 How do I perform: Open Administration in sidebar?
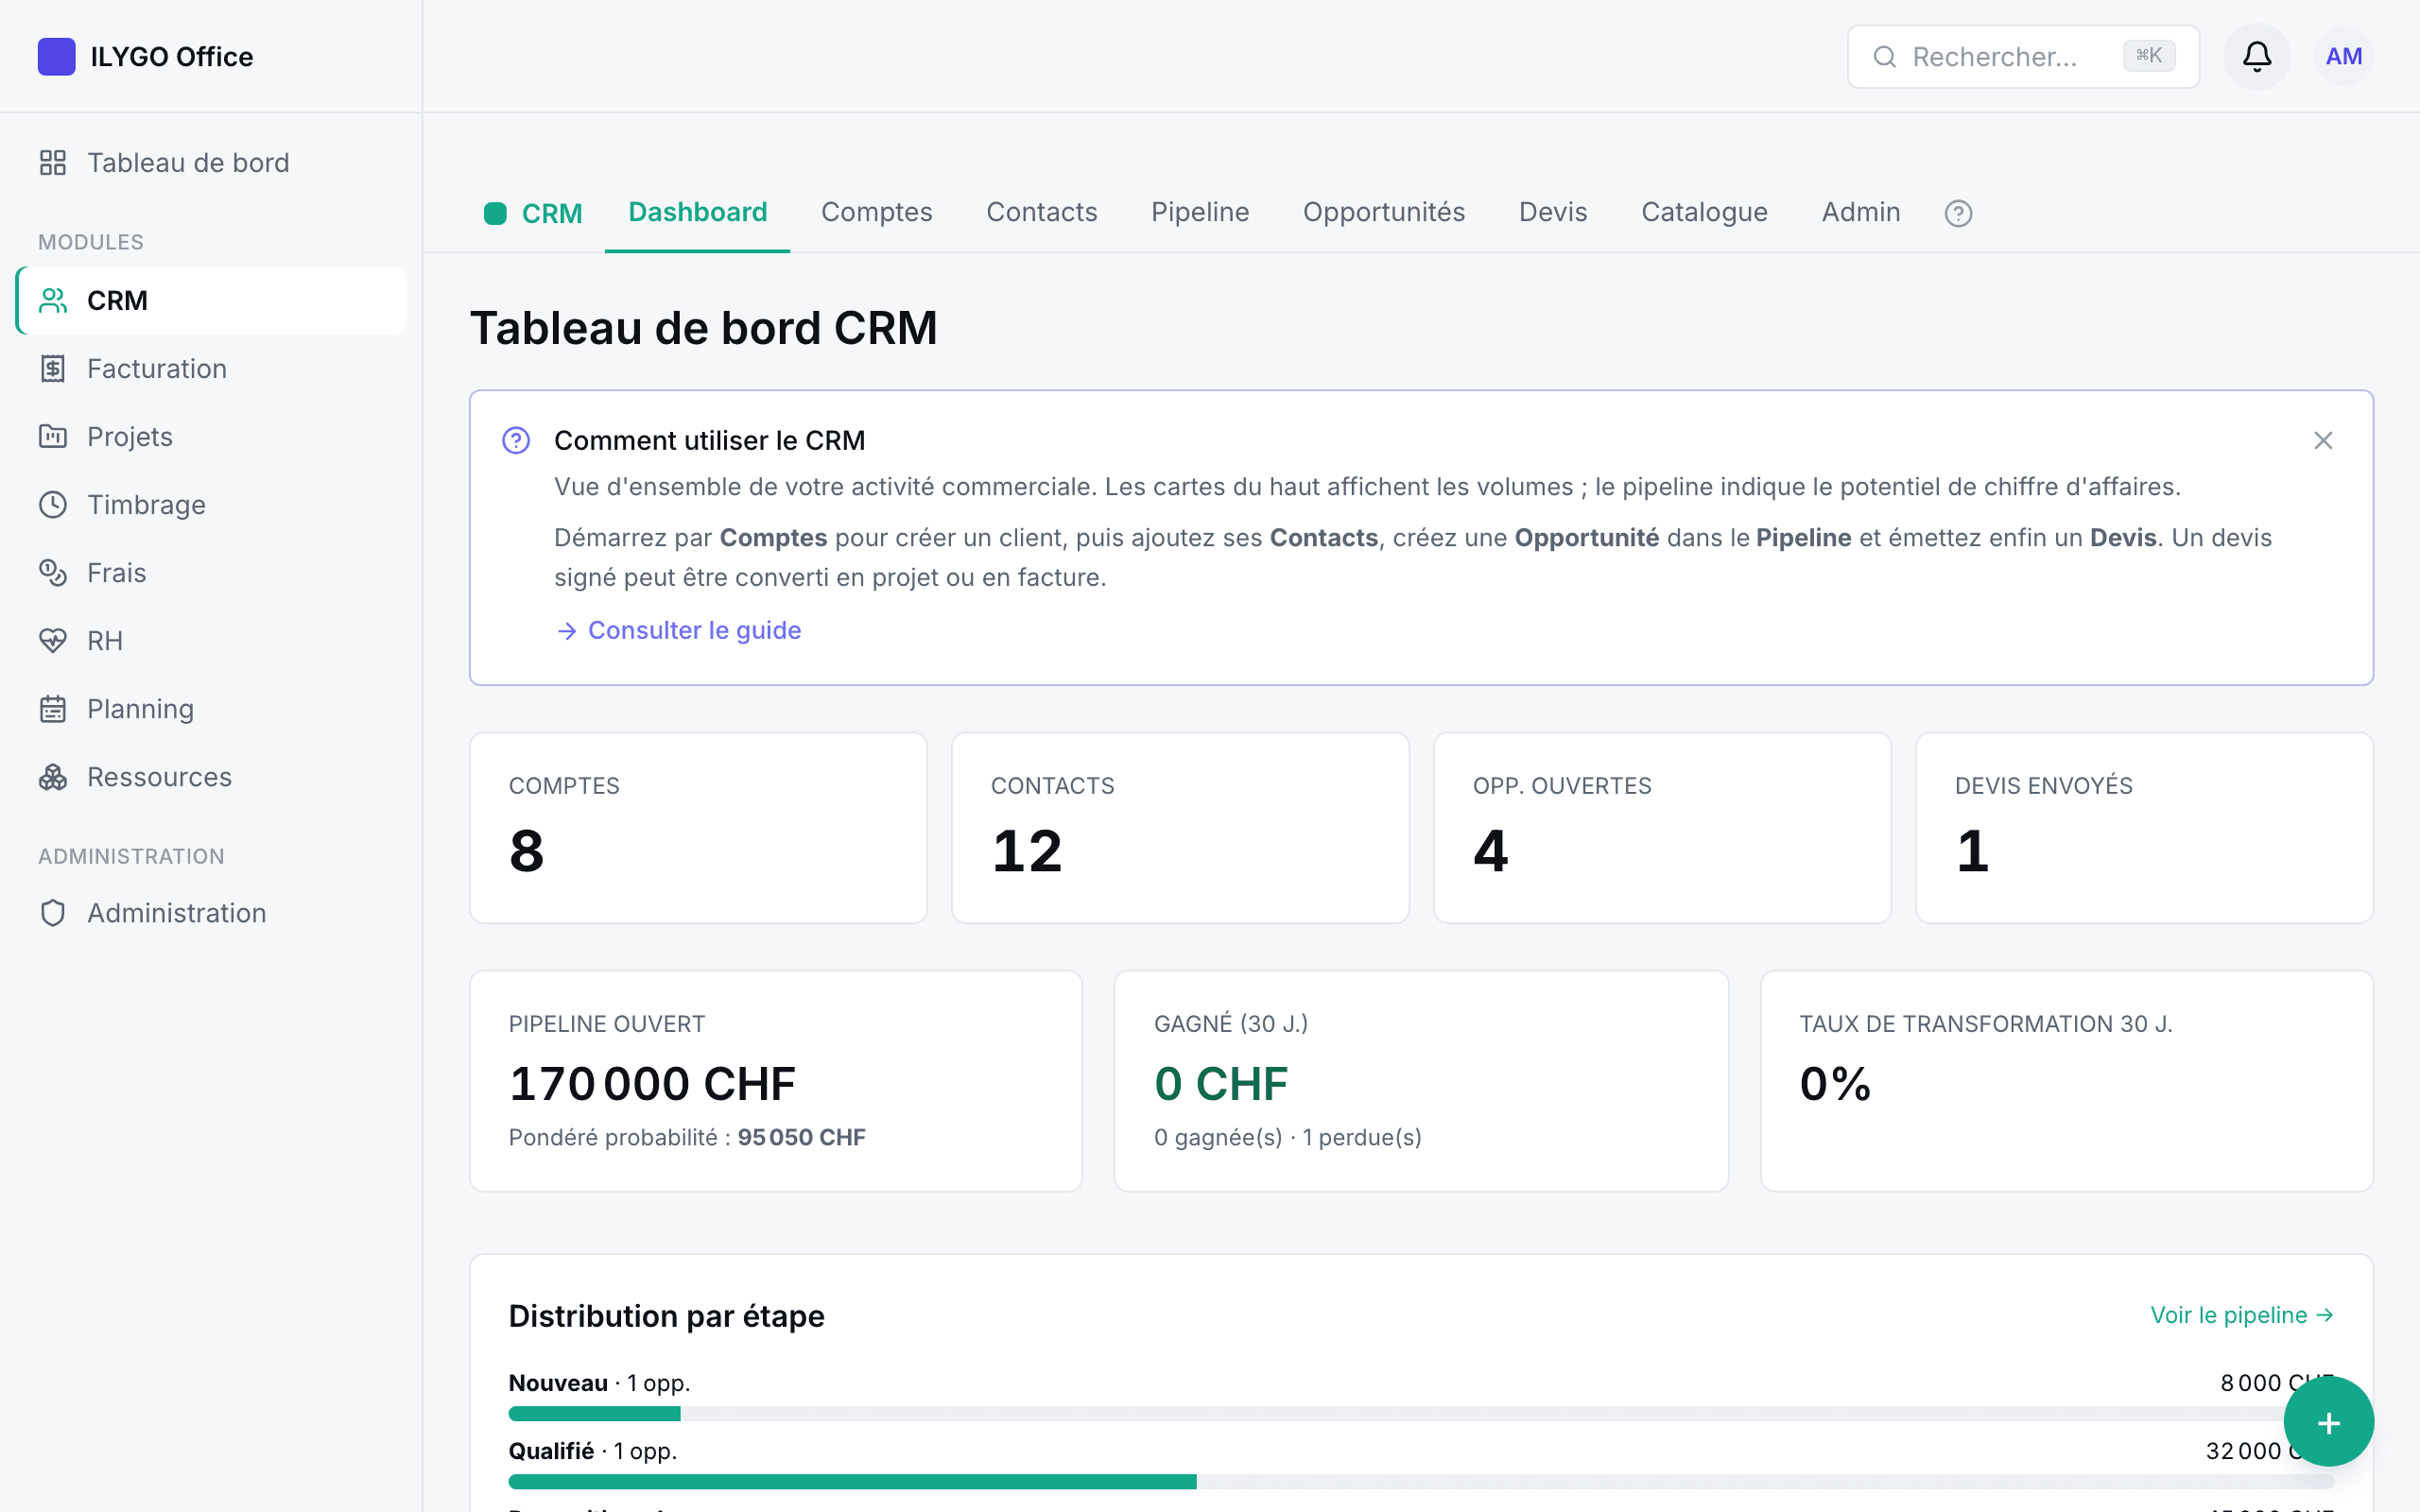point(211,912)
